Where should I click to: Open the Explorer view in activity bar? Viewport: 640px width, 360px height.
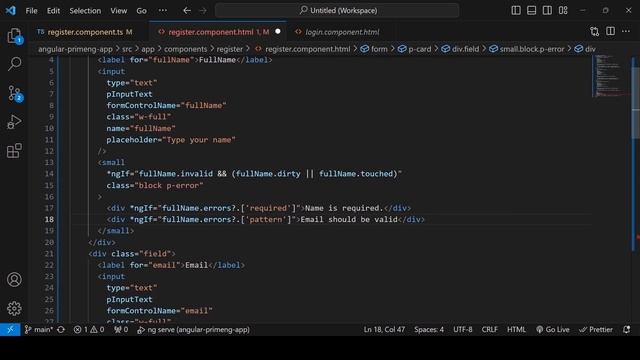[x=15, y=36]
